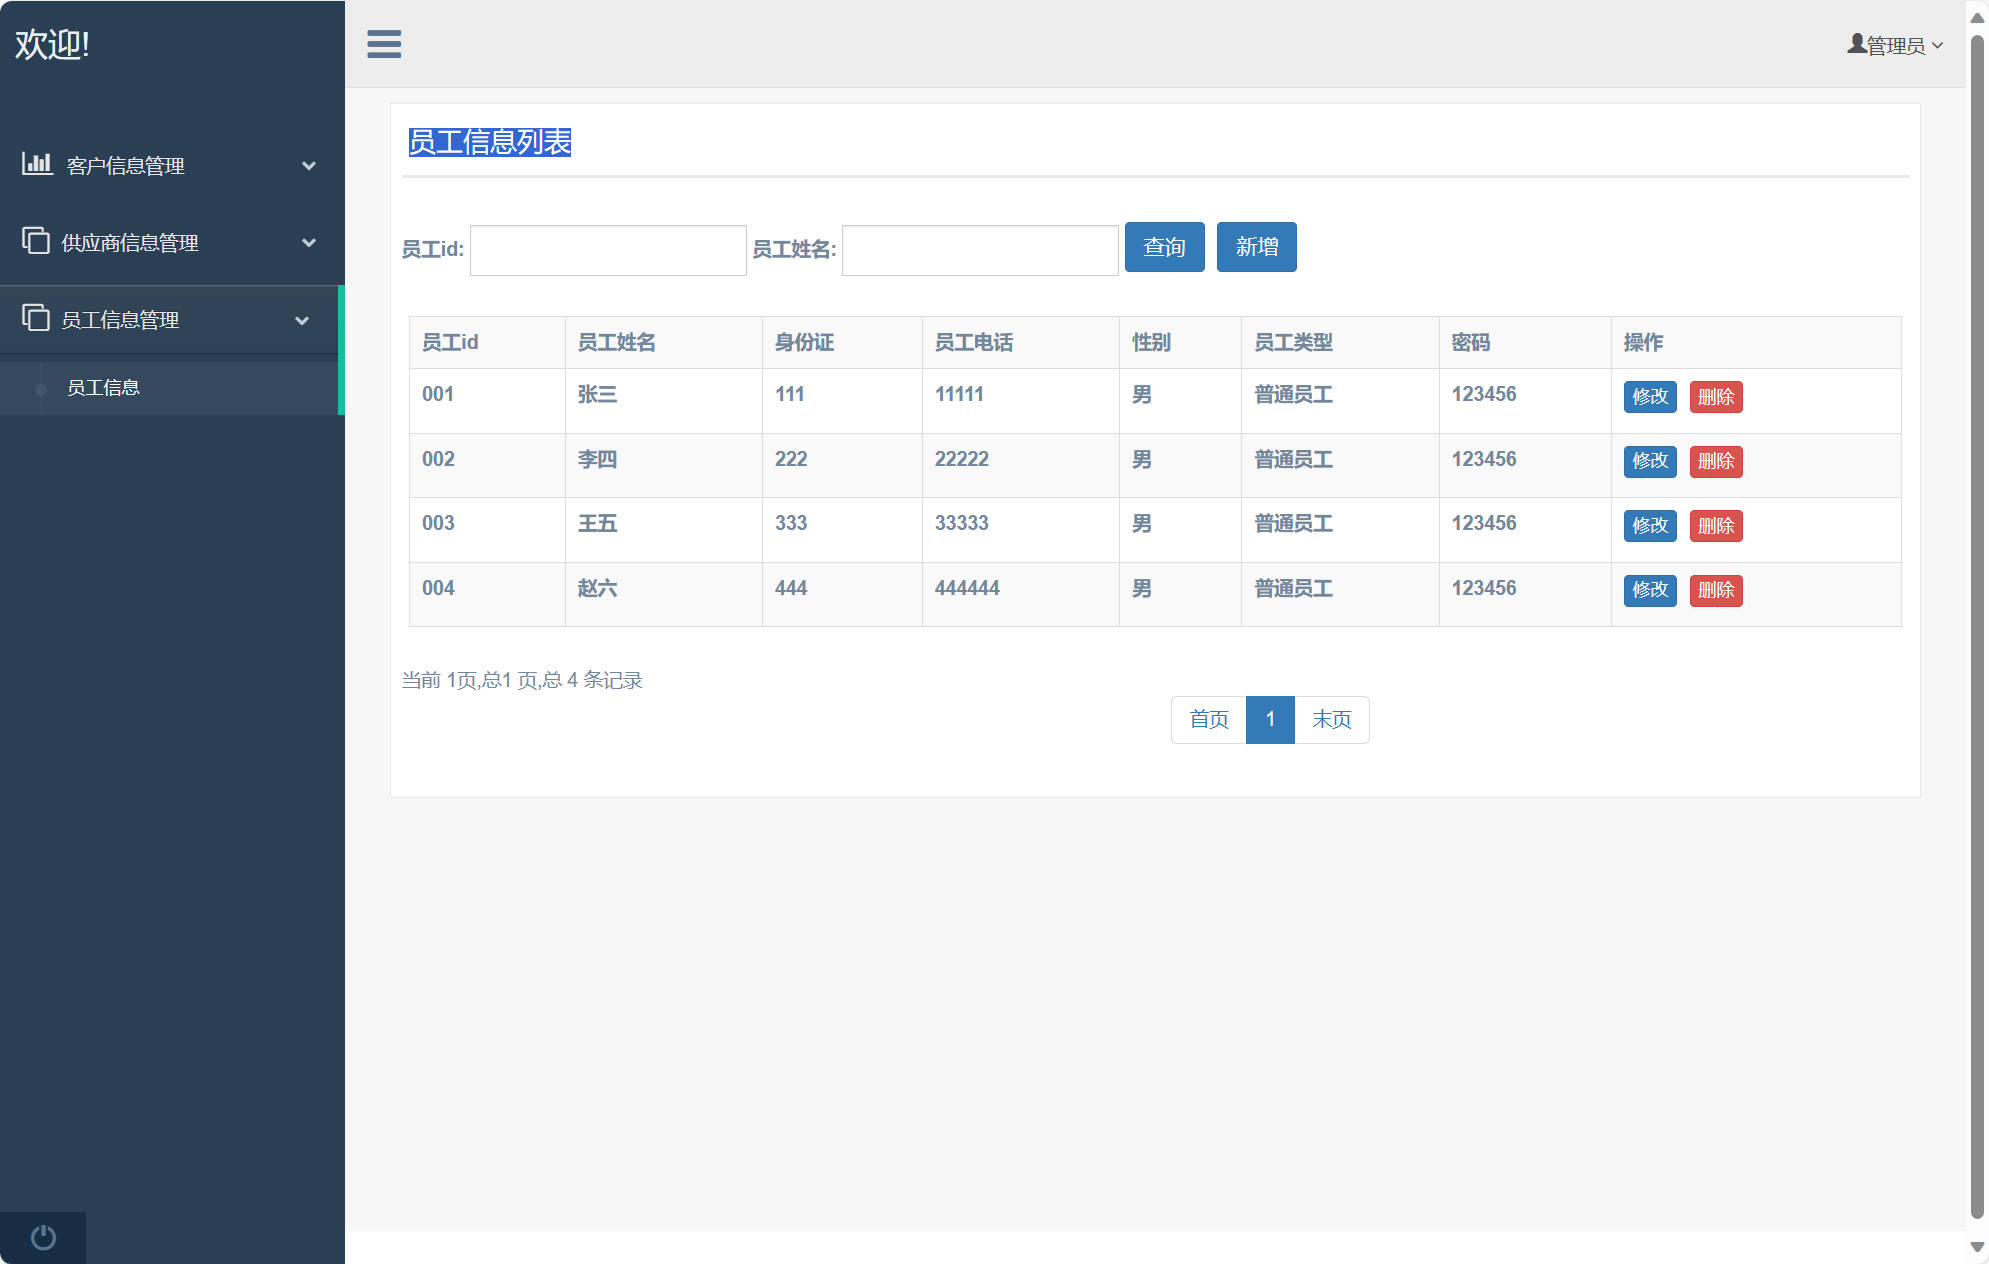Click the bar chart icon beside 客户信息管理
This screenshot has width=1989, height=1264.
(x=37, y=164)
